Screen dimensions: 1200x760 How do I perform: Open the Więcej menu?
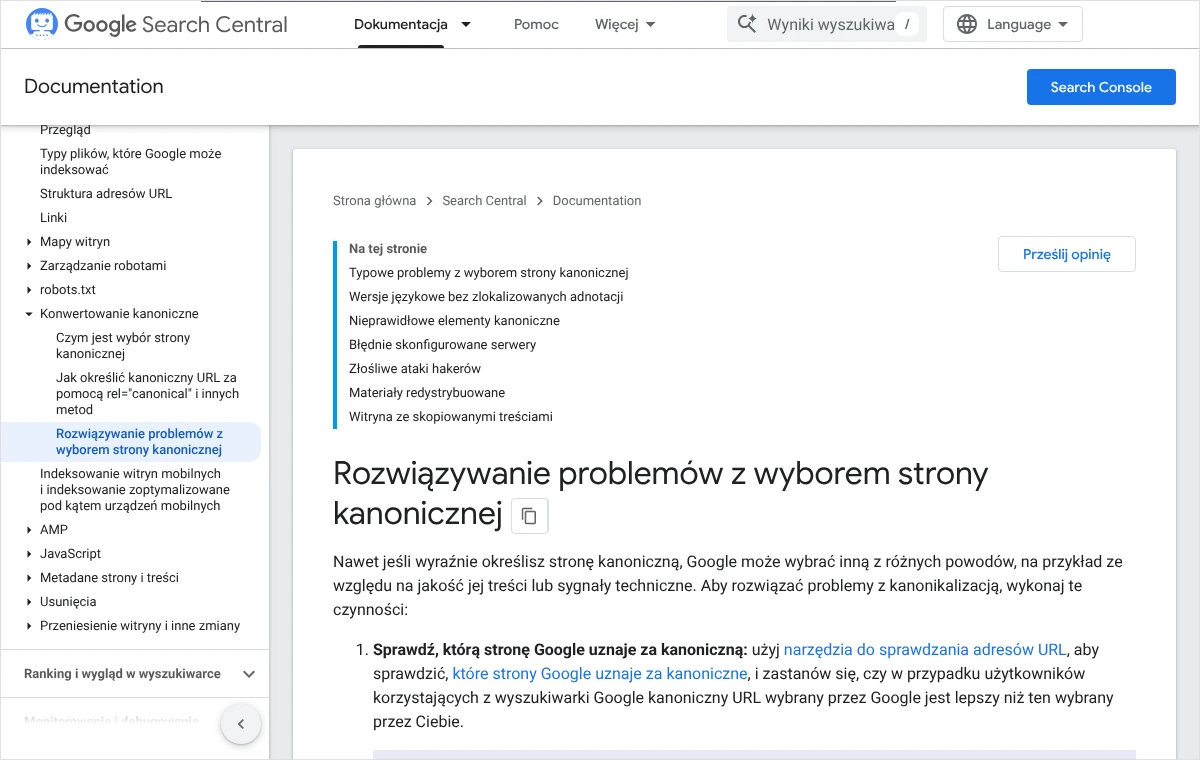[625, 24]
